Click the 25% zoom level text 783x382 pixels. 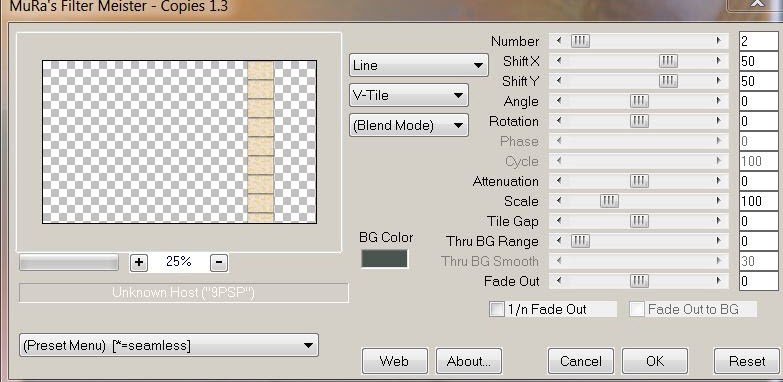(179, 261)
